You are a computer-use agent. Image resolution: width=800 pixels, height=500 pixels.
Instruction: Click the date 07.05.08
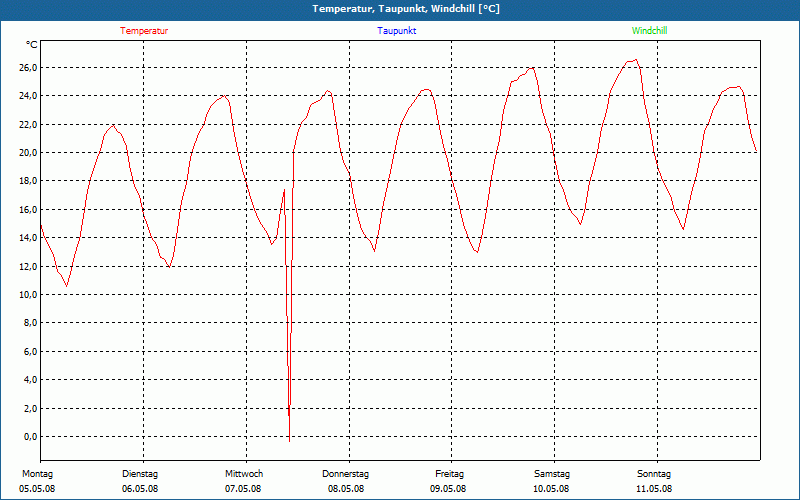[243, 489]
